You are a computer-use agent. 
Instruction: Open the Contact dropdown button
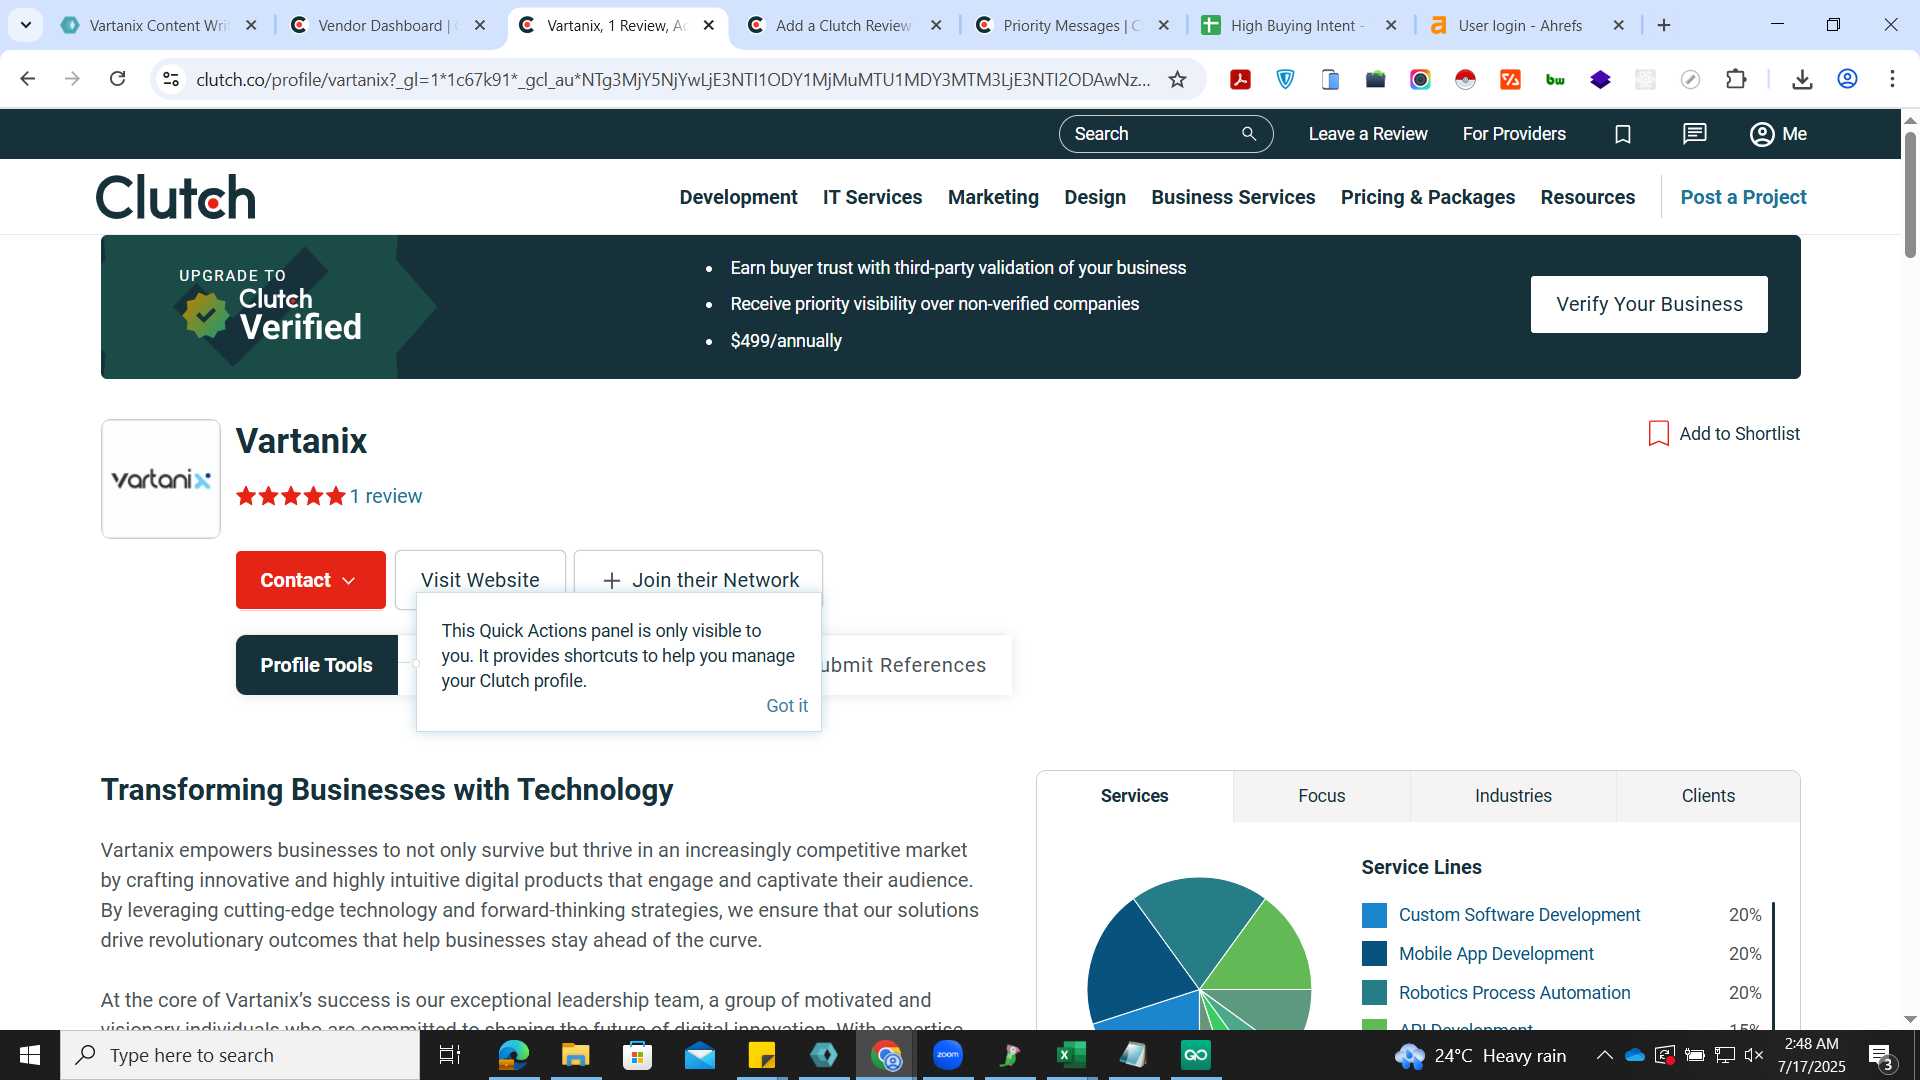pos(310,580)
